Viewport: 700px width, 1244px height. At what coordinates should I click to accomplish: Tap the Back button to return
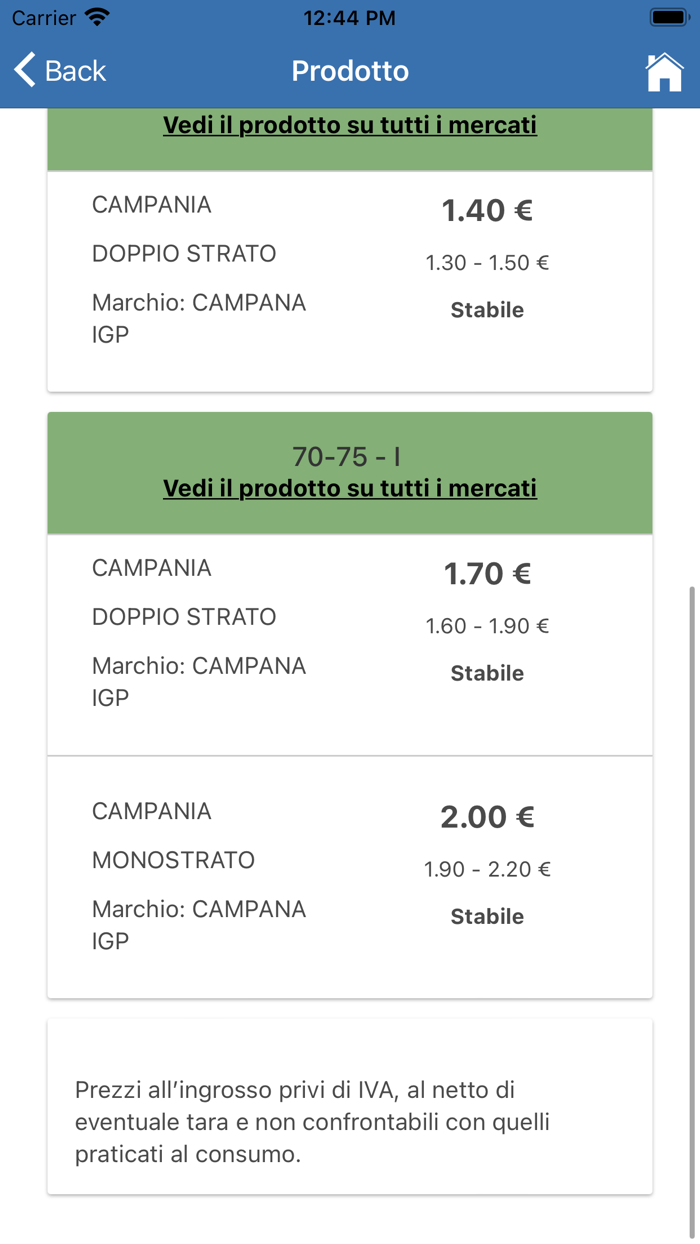coord(58,70)
